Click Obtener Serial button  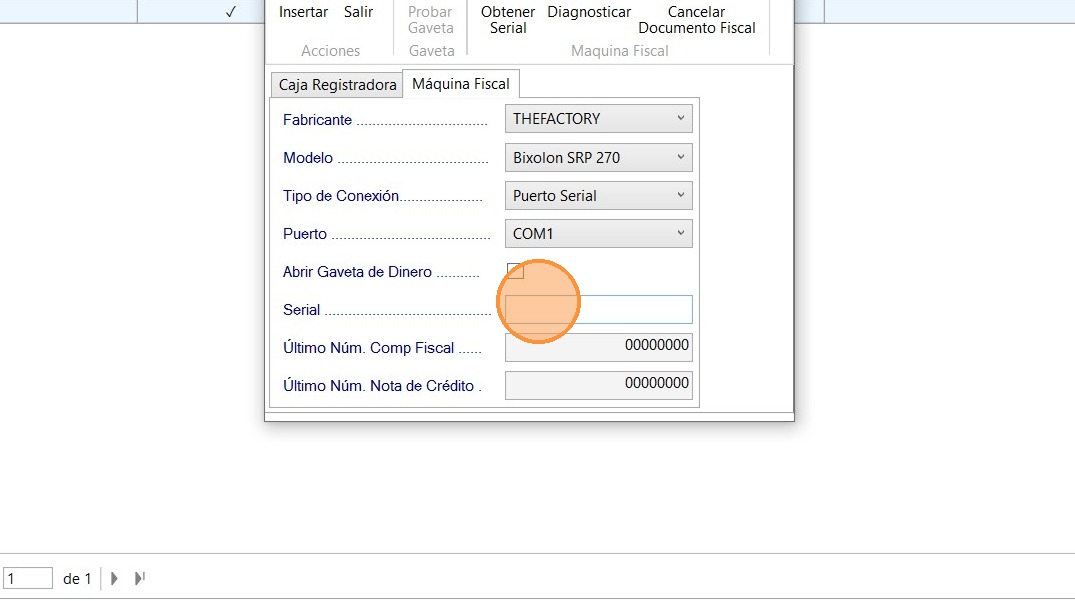(508, 20)
